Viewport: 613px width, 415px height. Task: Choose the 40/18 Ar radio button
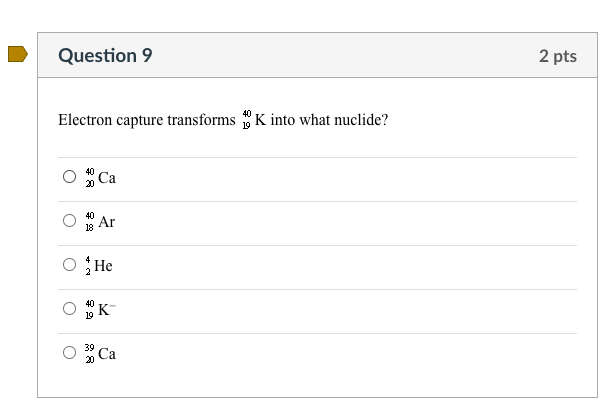pyautogui.click(x=69, y=222)
